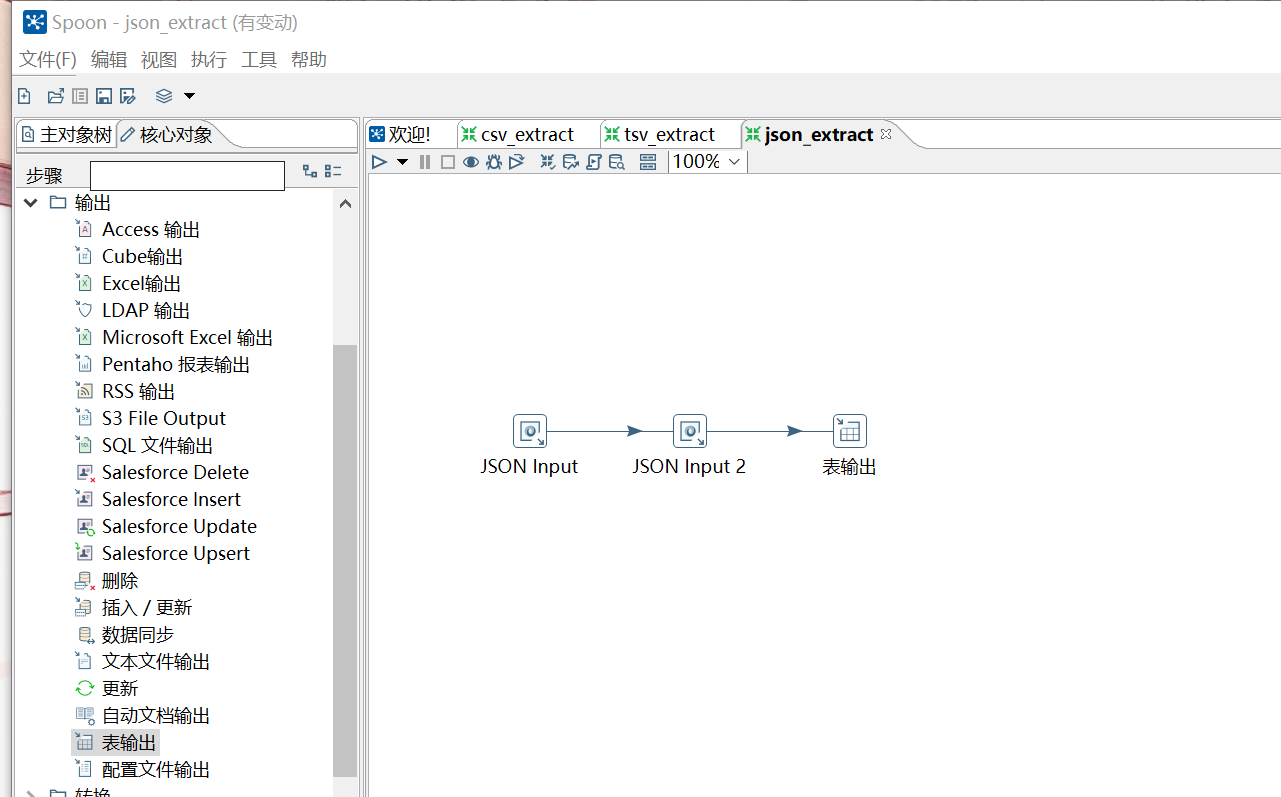Image resolution: width=1281 pixels, height=797 pixels.
Task: Select Salesforce Upsert step
Action: 163,554
